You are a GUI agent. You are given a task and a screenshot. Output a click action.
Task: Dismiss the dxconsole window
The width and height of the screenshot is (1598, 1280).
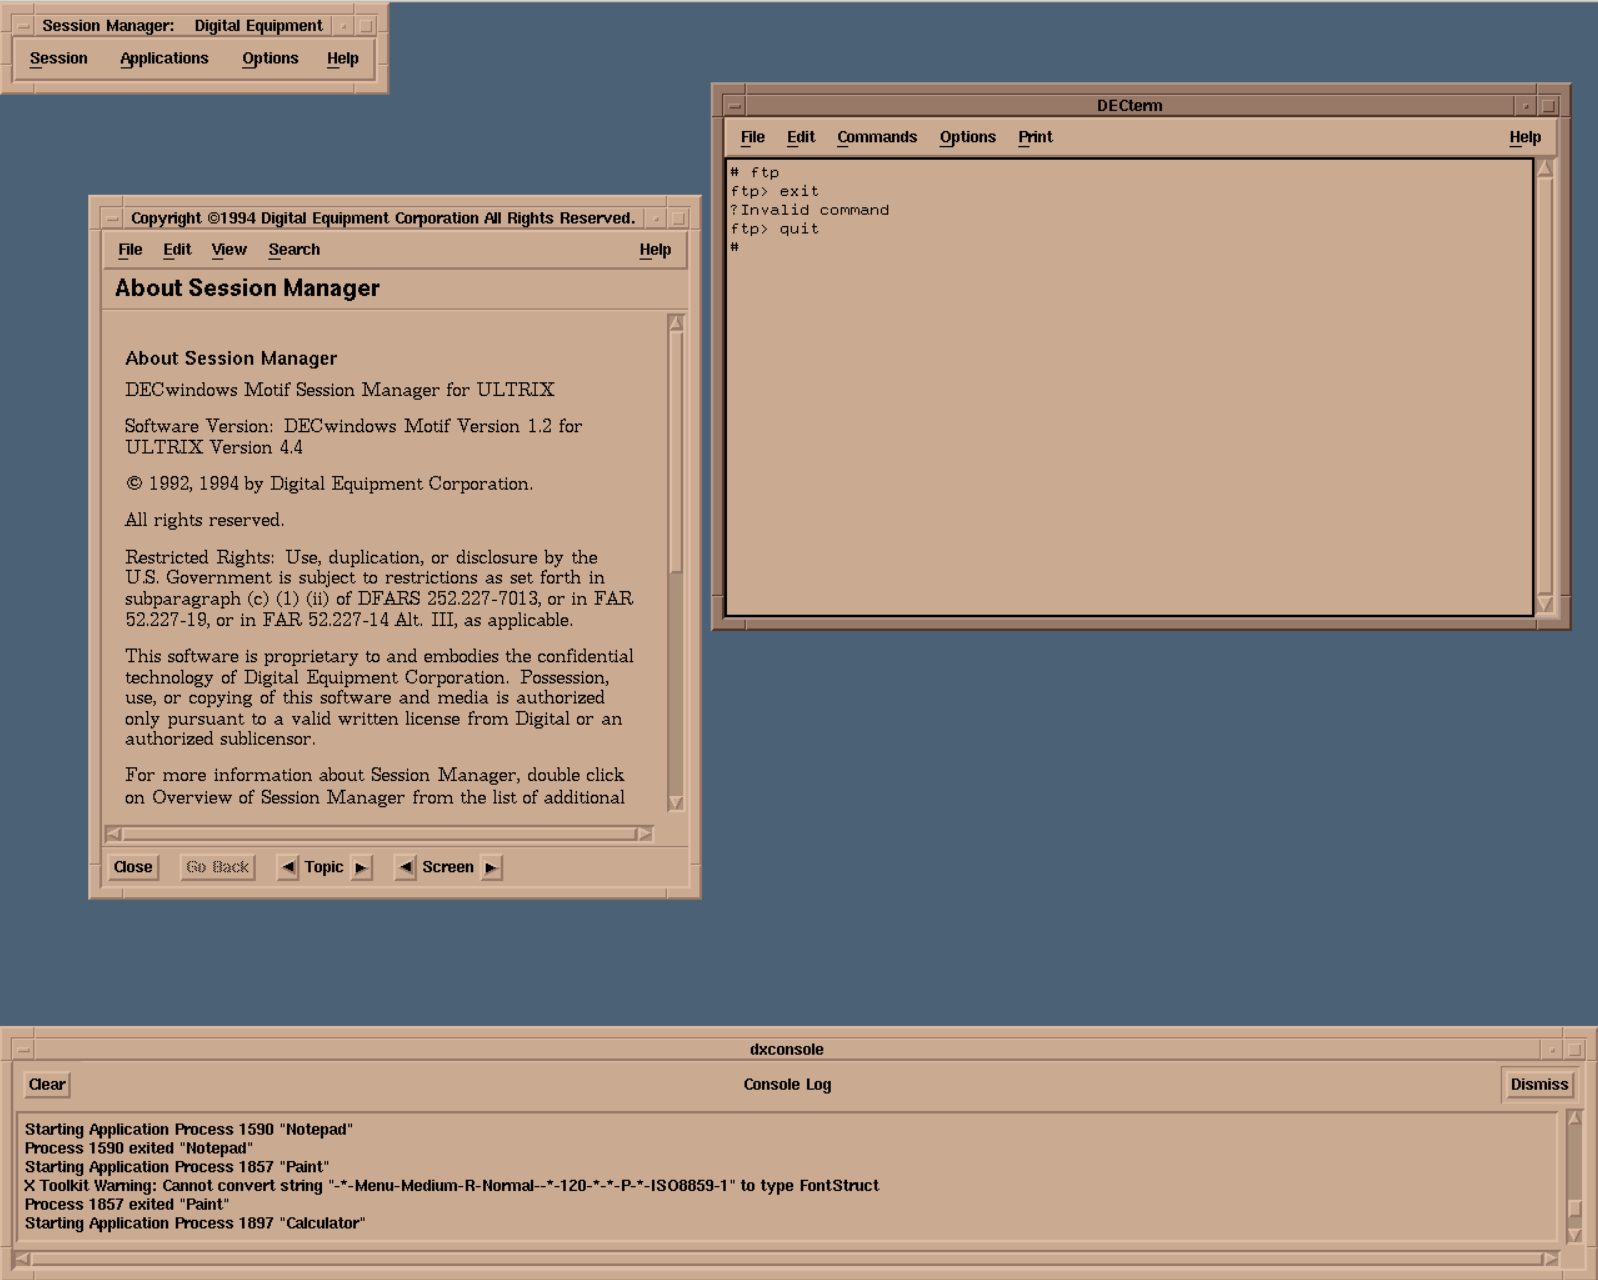point(1538,1084)
